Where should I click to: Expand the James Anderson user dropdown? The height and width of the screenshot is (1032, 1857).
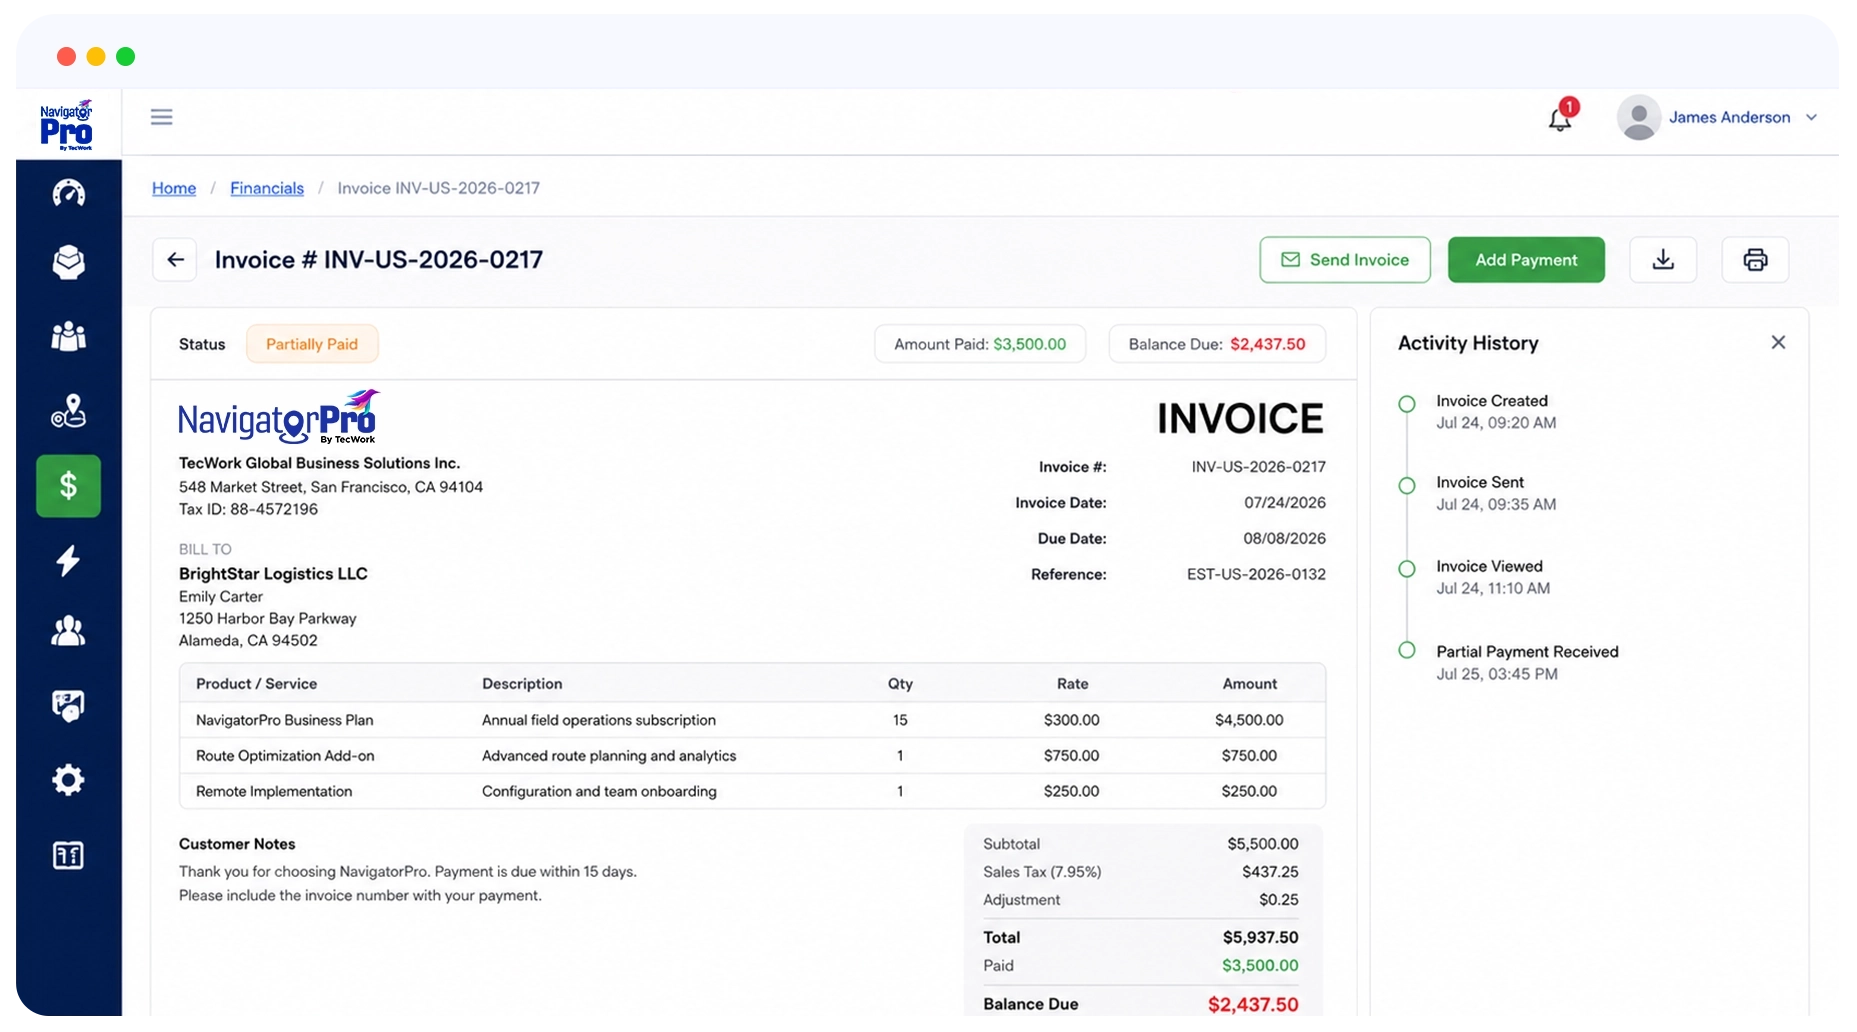click(1811, 118)
